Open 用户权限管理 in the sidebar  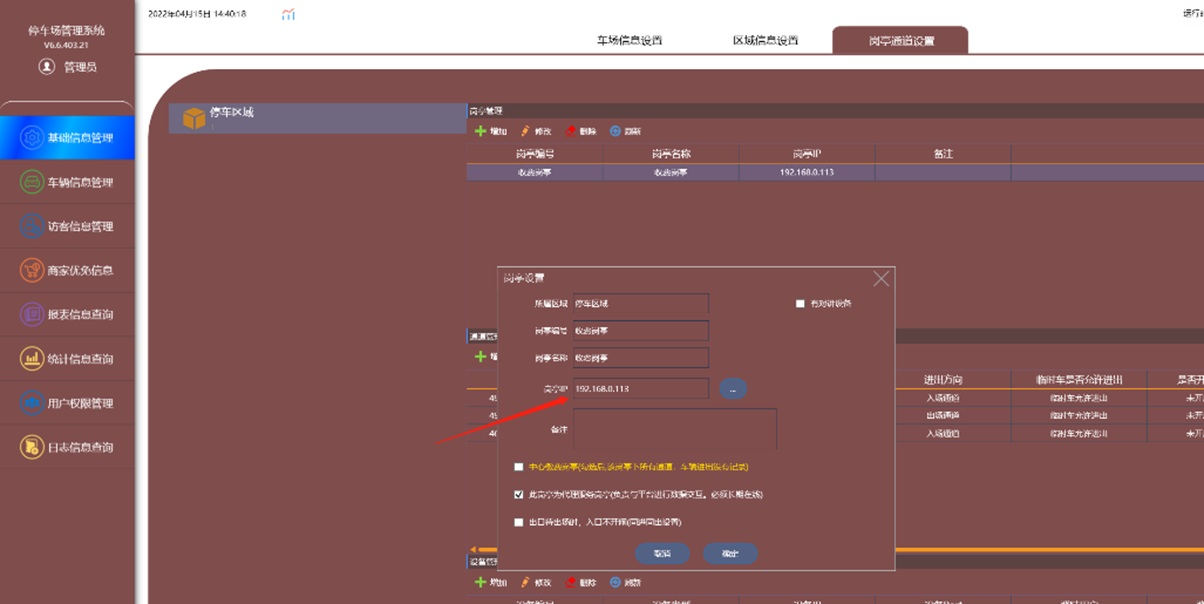(x=67, y=403)
